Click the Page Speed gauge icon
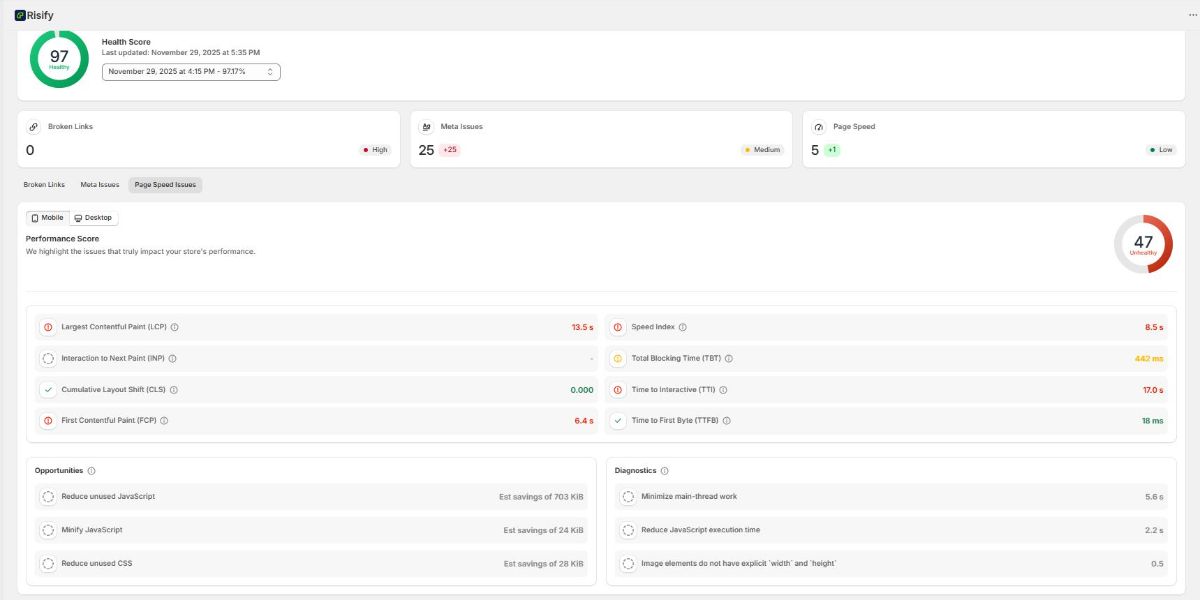Screen dimensions: 1200x600 pyautogui.click(x=818, y=128)
